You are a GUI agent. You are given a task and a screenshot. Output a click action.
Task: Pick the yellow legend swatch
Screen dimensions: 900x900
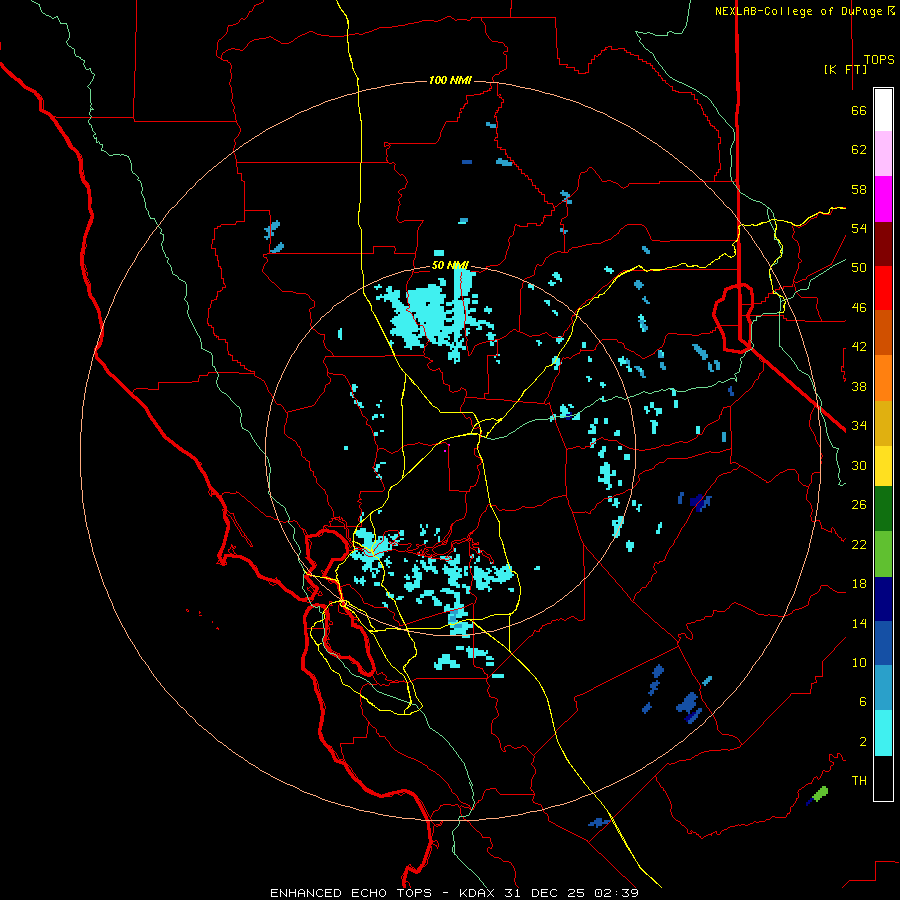pos(883,466)
